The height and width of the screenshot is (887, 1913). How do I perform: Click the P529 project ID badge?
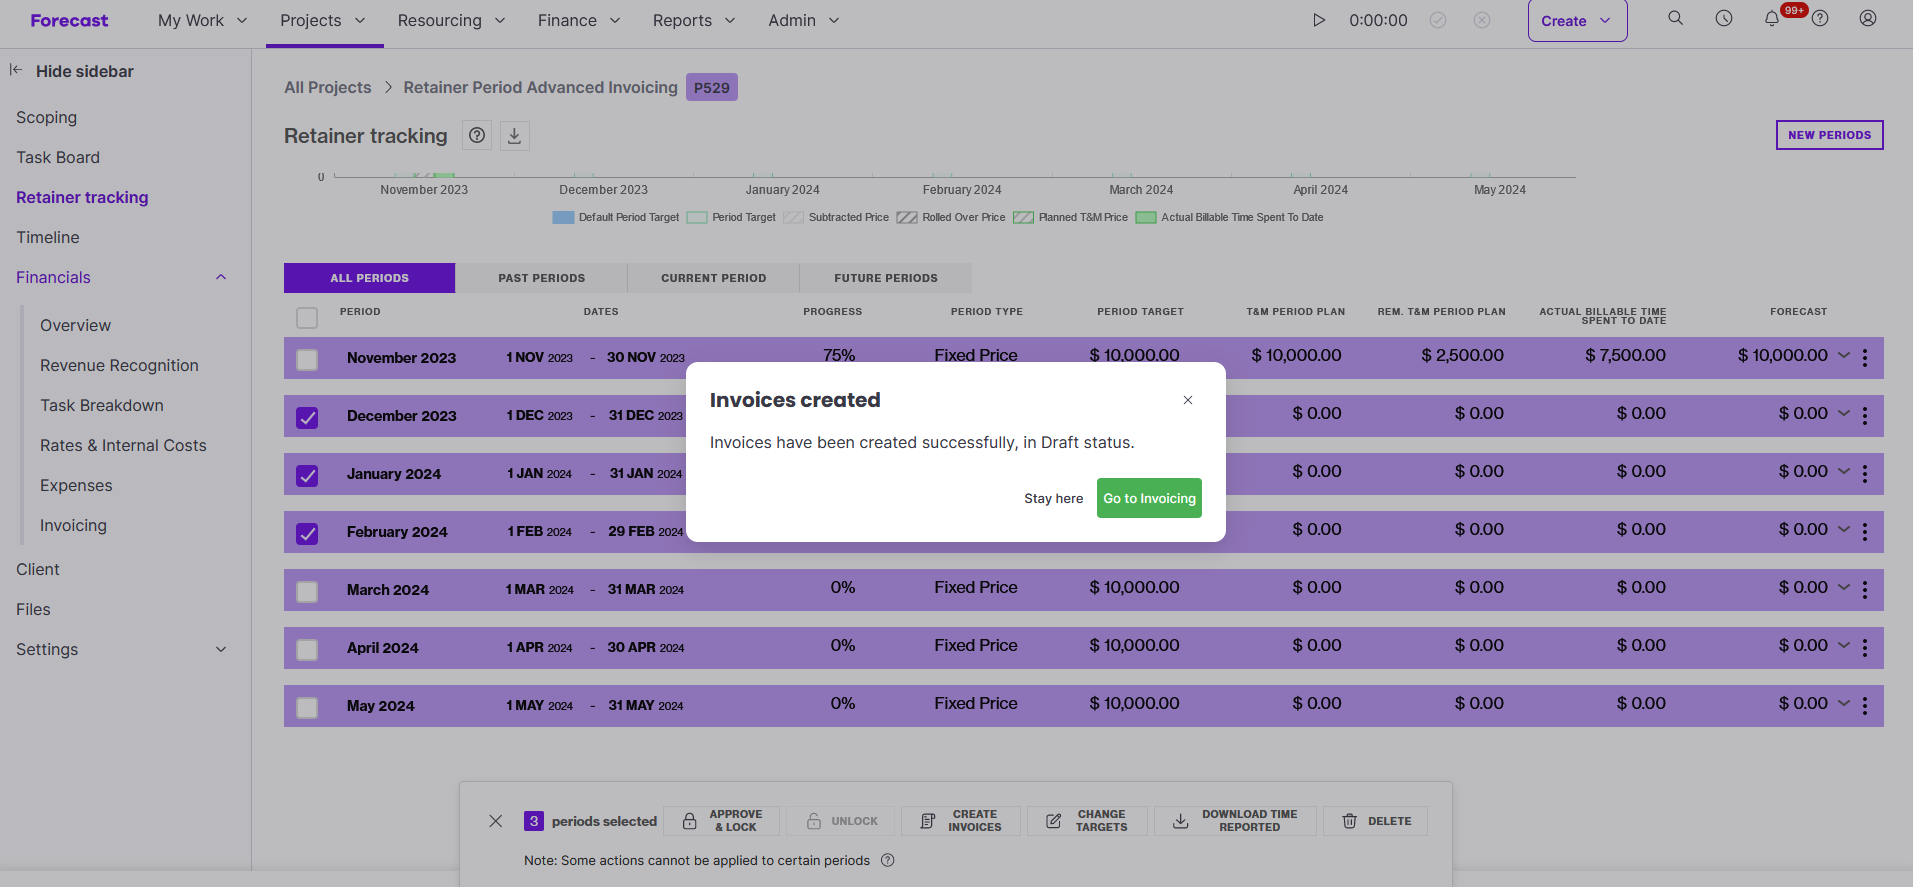(712, 87)
